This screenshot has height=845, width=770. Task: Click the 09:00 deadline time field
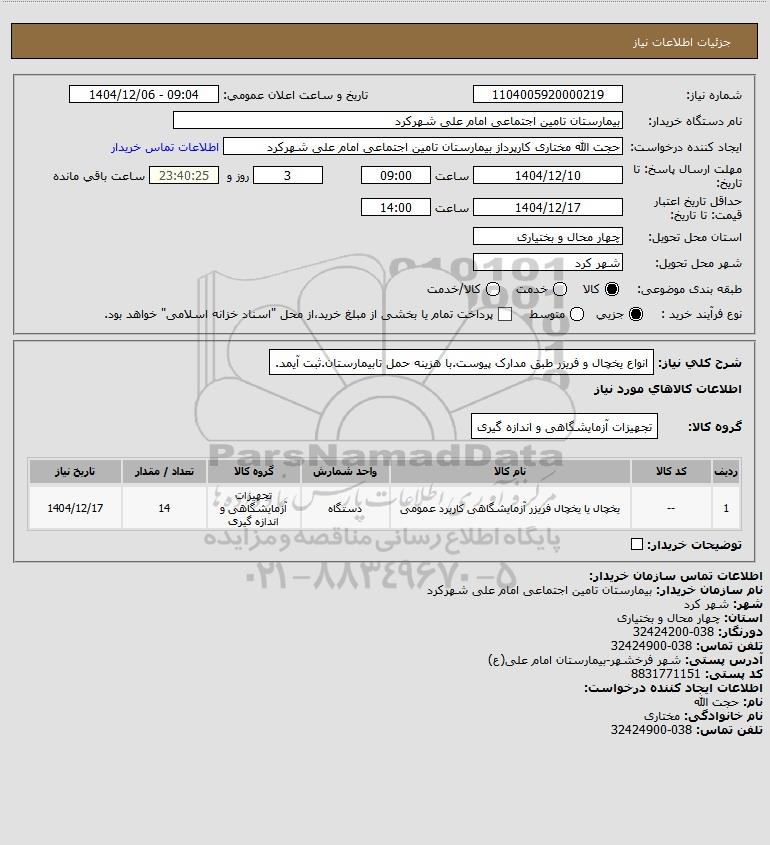396,176
